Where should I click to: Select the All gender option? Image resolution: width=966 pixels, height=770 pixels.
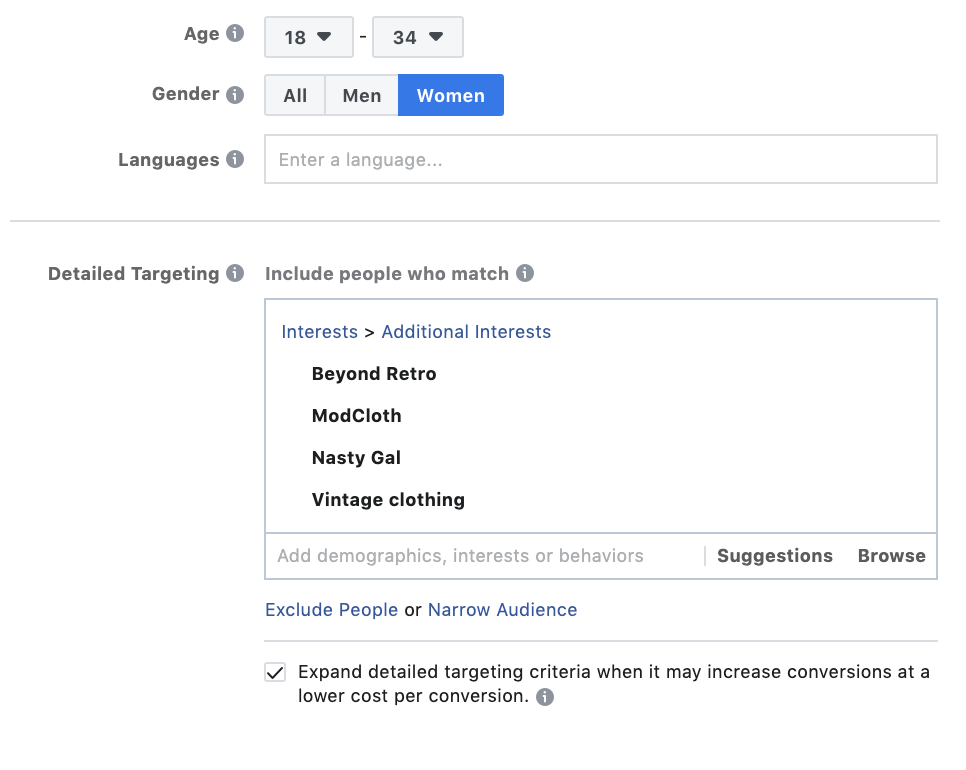click(294, 95)
